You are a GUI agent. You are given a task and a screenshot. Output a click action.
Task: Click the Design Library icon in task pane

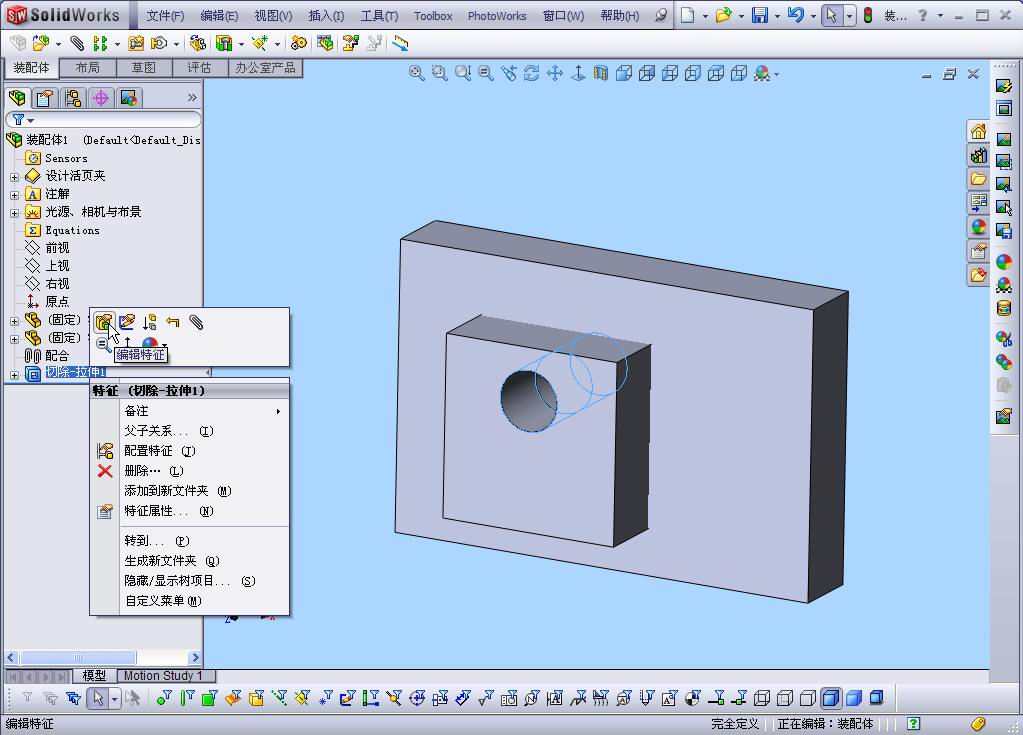click(x=978, y=155)
